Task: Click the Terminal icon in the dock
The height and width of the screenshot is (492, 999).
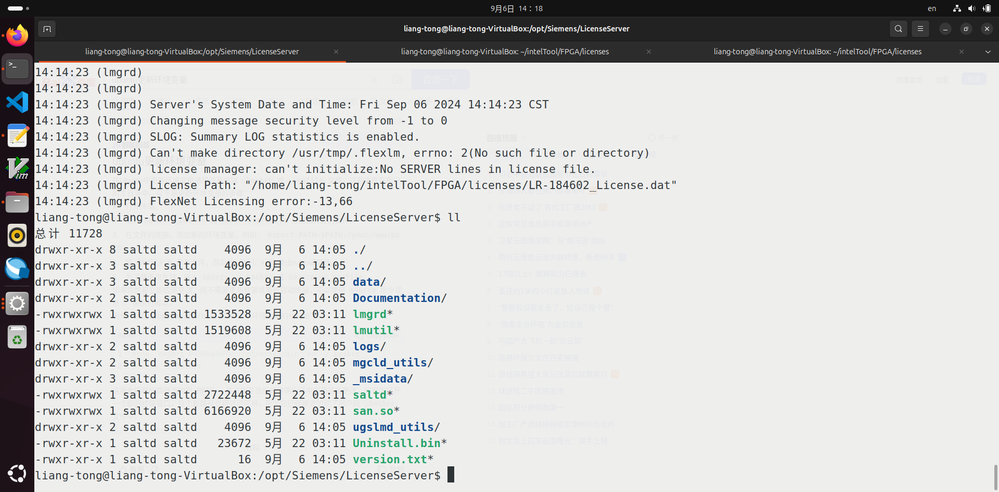Action: click(17, 68)
